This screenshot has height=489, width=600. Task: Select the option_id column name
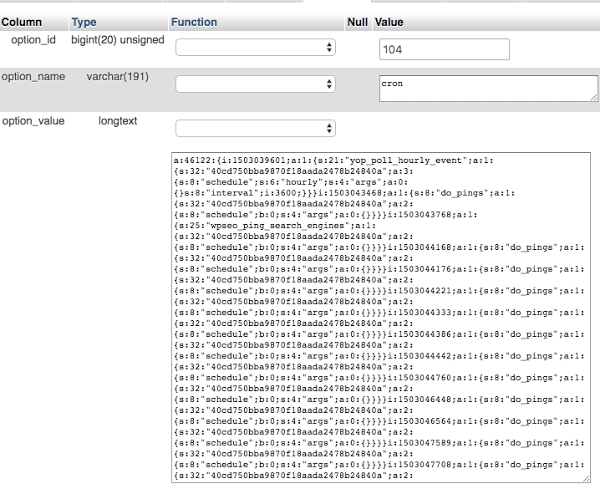[34, 38]
